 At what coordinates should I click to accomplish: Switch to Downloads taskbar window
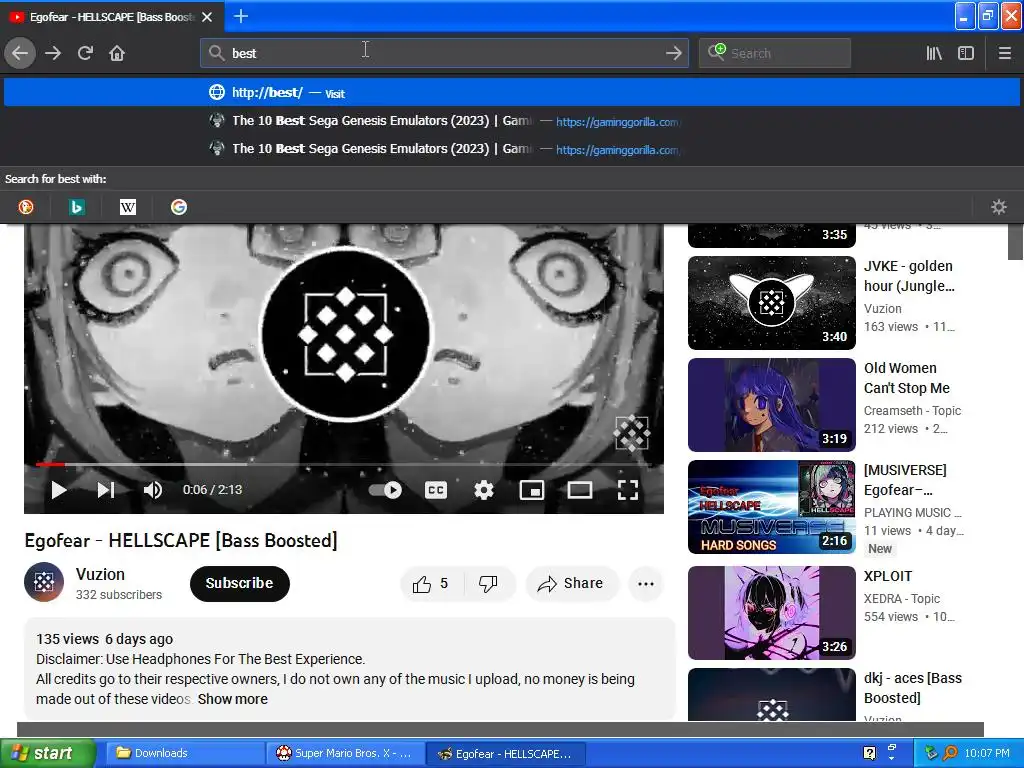(x=184, y=754)
